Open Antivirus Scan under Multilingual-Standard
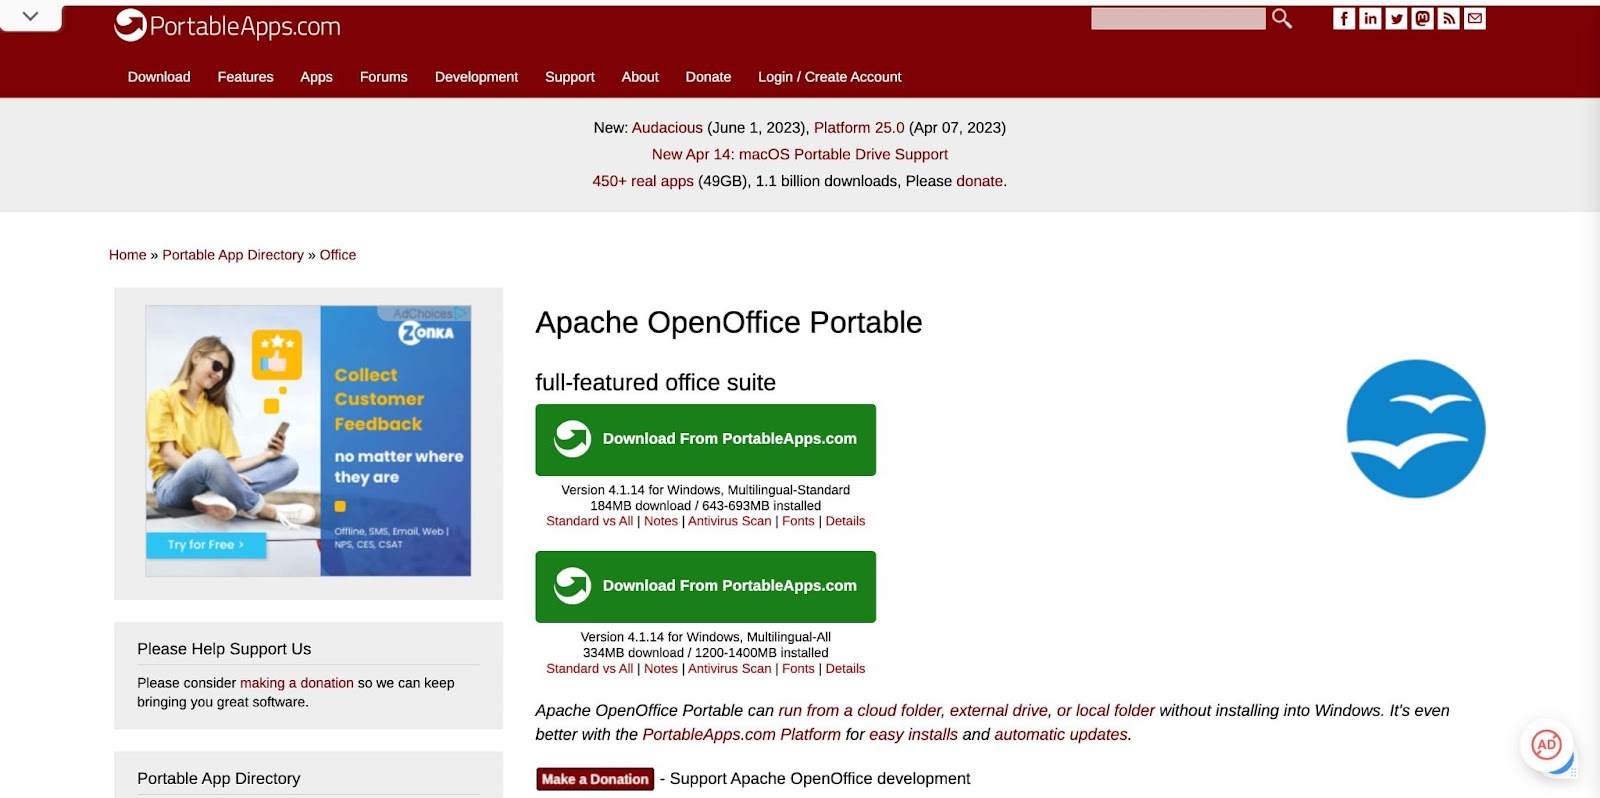This screenshot has width=1600, height=798. click(x=730, y=521)
